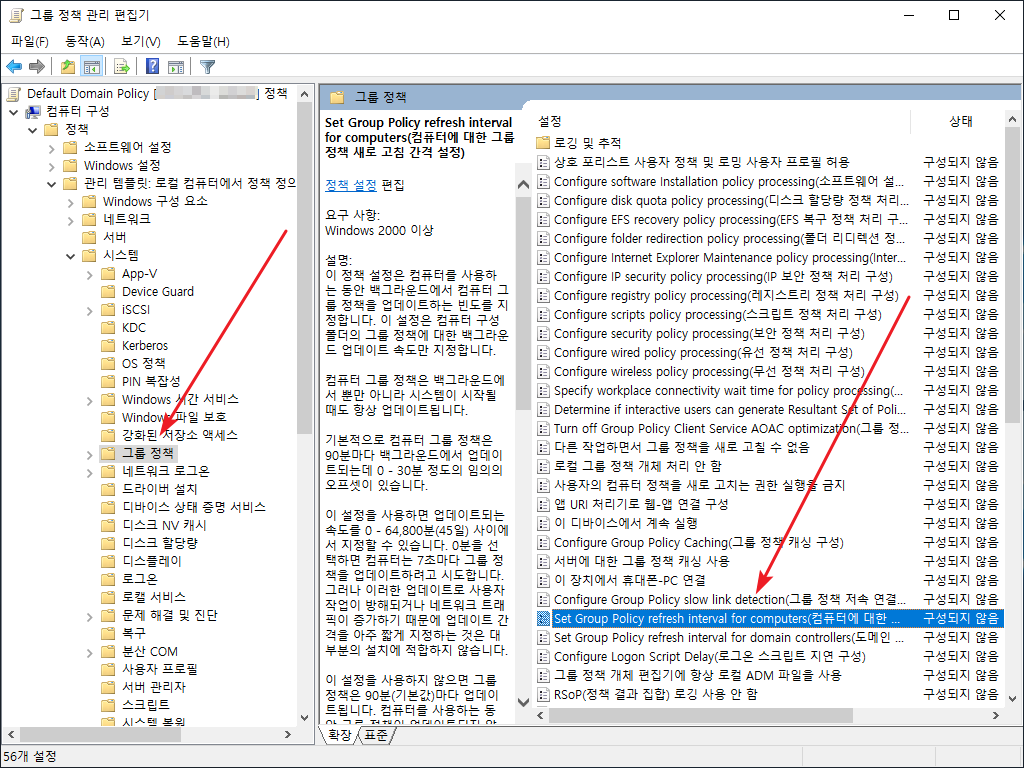Image resolution: width=1024 pixels, height=768 pixels.
Task: Expand the 네트워크 tree node
Action: coord(71,220)
